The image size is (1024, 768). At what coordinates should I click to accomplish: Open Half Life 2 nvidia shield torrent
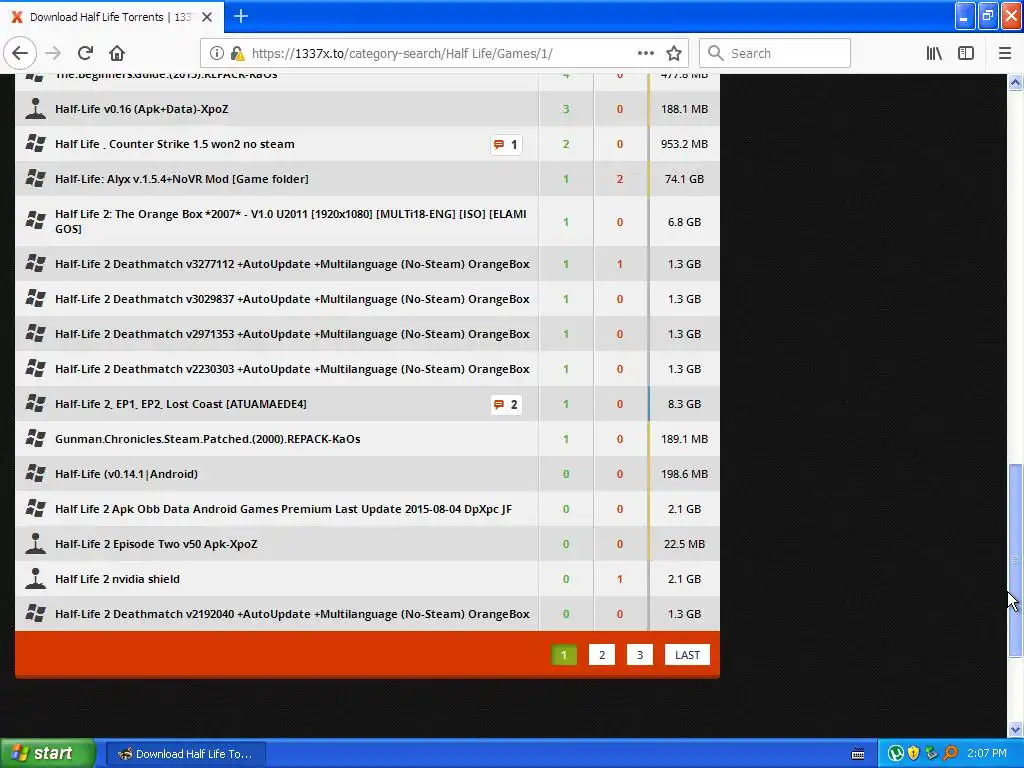coord(117,579)
